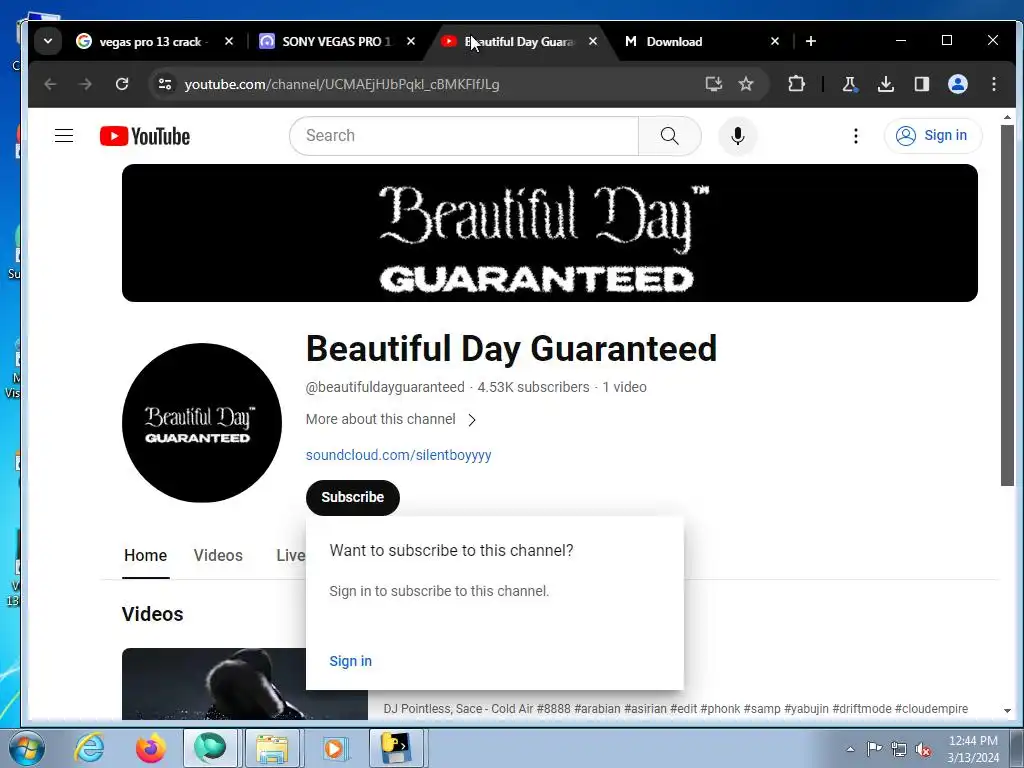Close the SONY VEGAS PRO tab
The height and width of the screenshot is (768, 1024).
[x=411, y=41]
